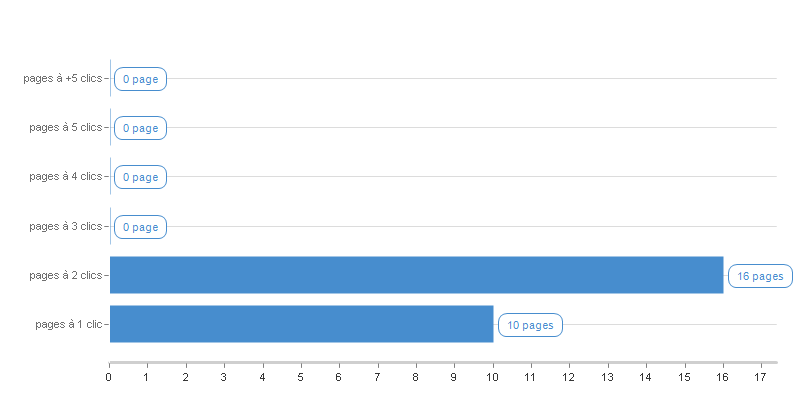Image resolution: width=800 pixels, height=400 pixels.
Task: Select the 'pages à 1 clic' axis label
Action: (x=69, y=324)
